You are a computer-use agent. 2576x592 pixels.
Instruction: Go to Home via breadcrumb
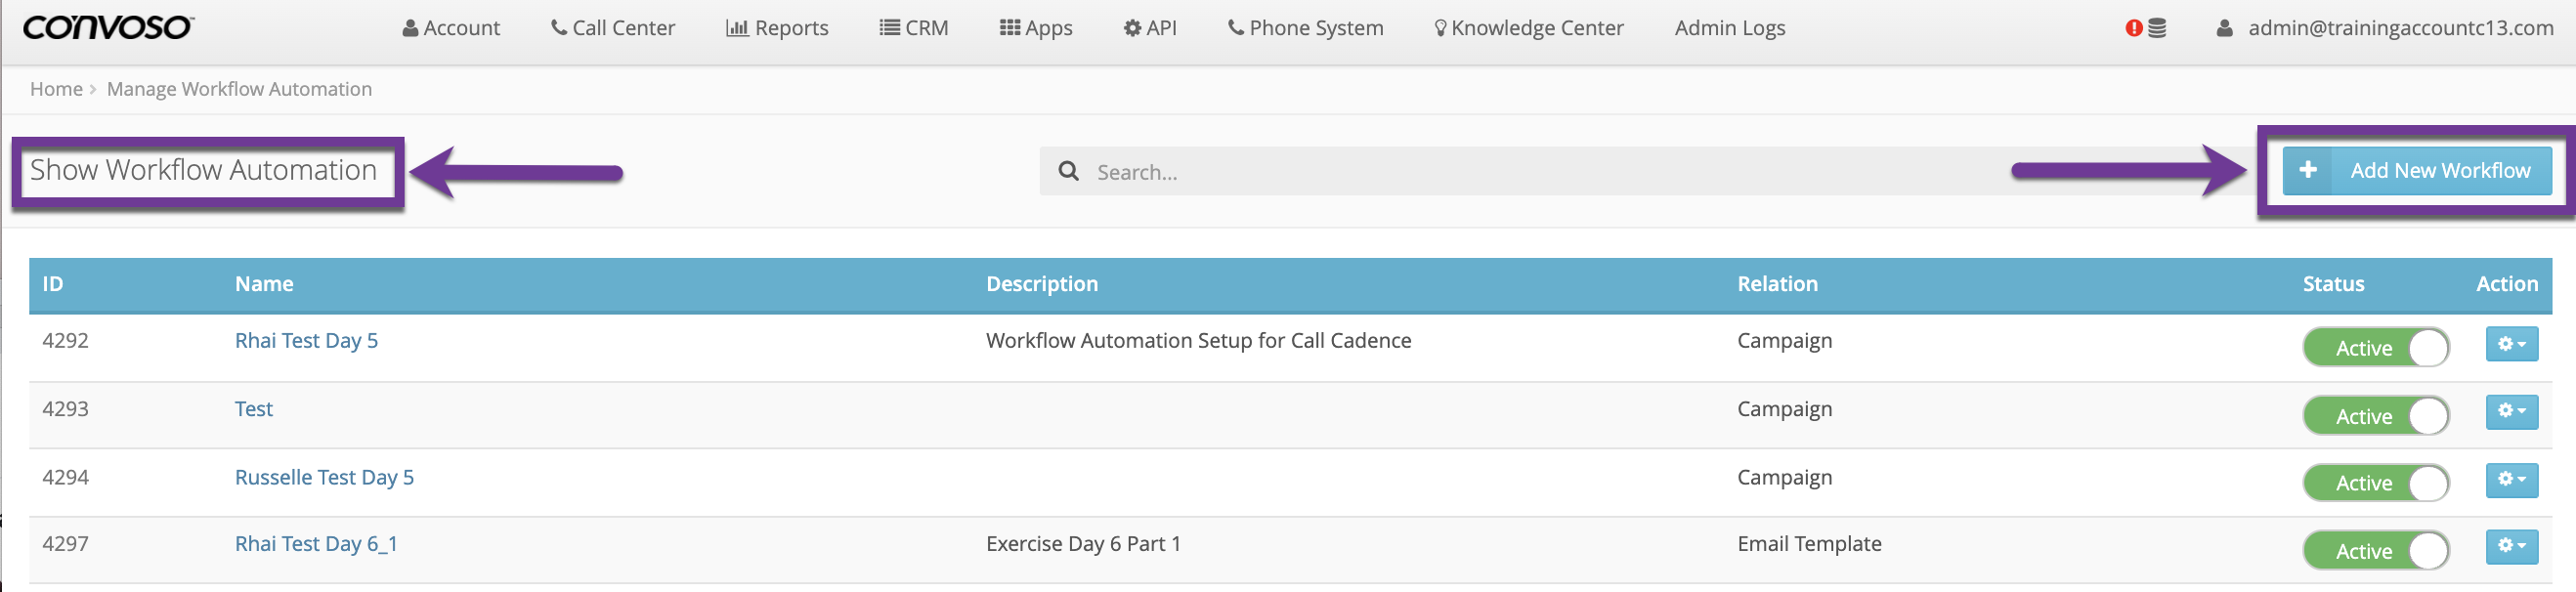[x=56, y=89]
